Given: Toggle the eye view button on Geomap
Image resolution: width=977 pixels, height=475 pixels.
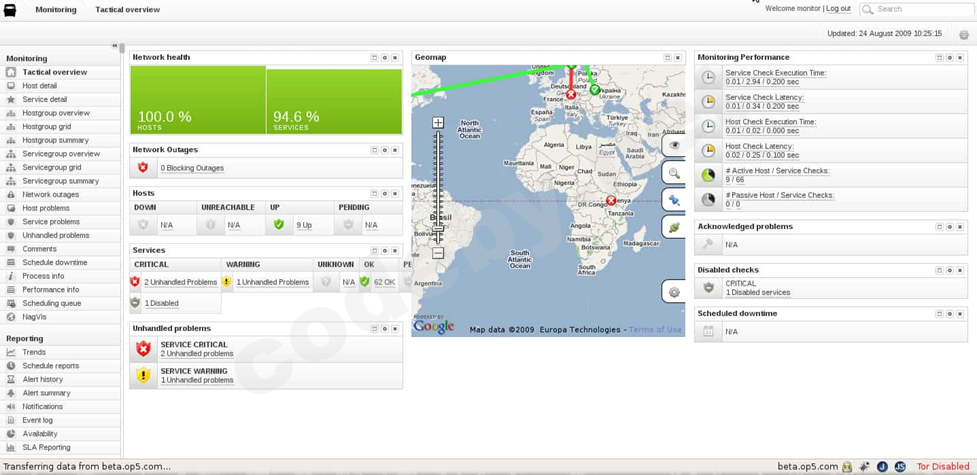Looking at the screenshot, I should [x=674, y=145].
